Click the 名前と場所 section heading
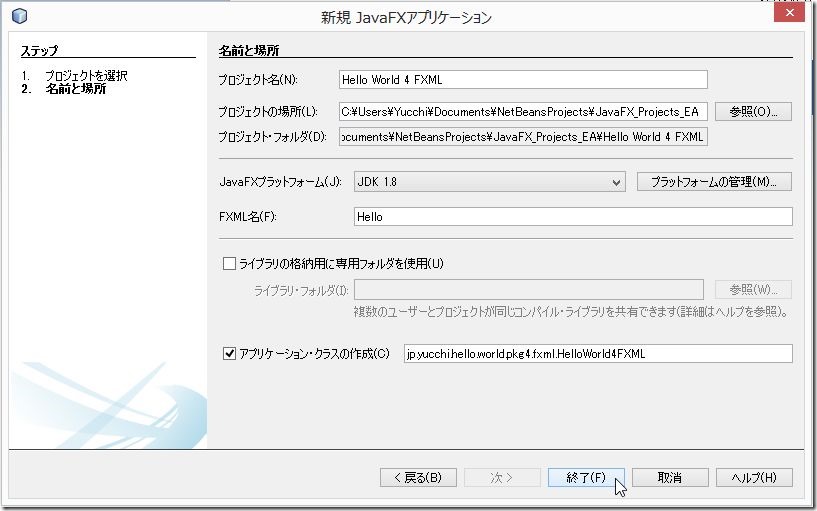Screen dimensions: 817x511 (x=249, y=51)
